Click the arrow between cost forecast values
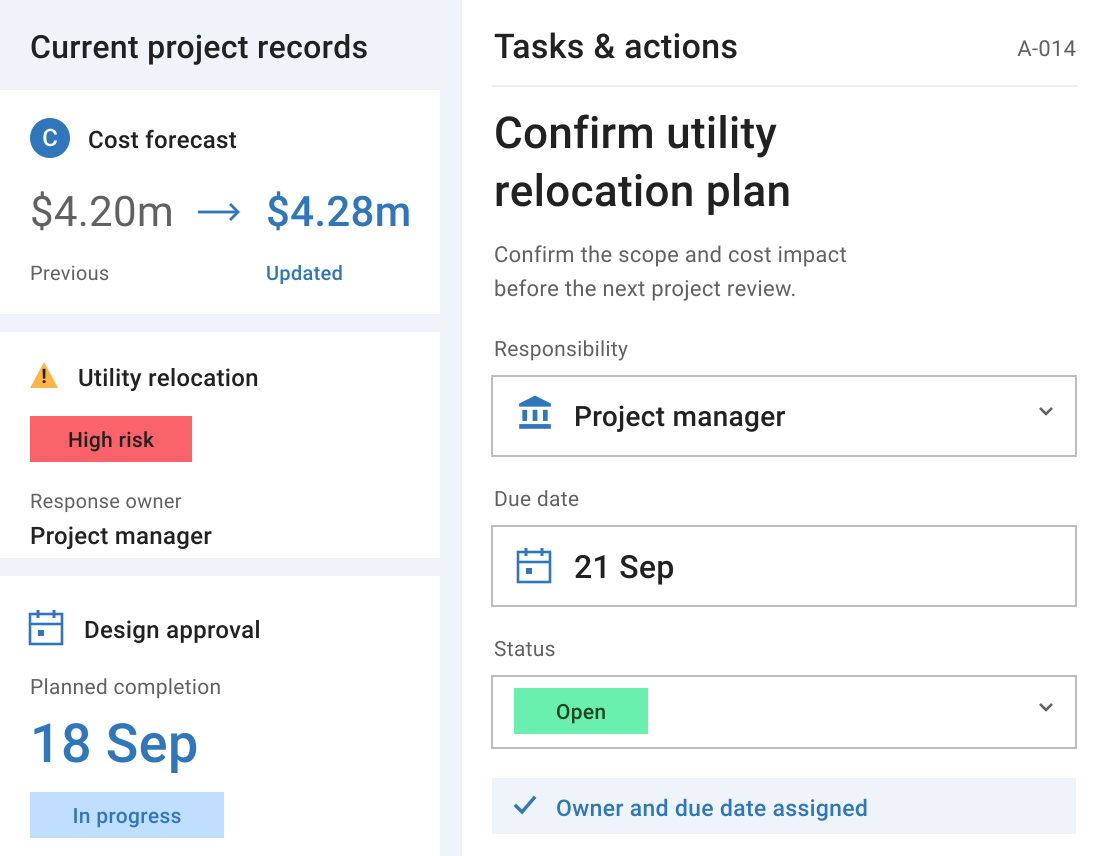The width and height of the screenshot is (1108, 856). tap(218, 212)
